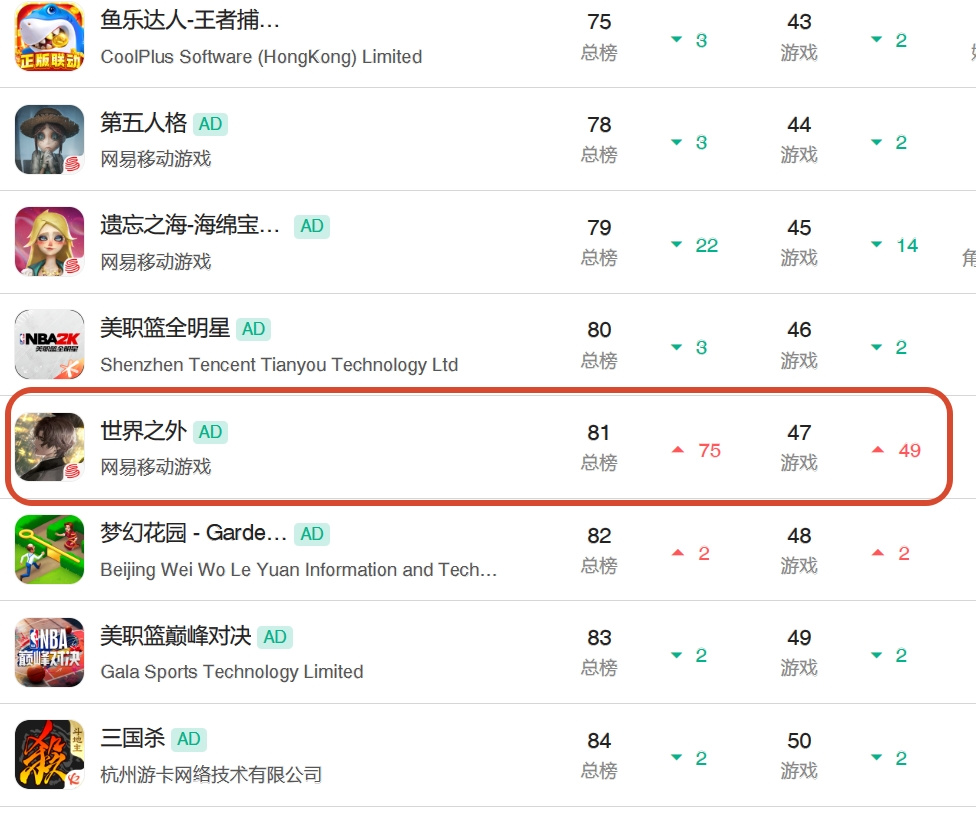
Task: Click developer Gala Sports Technology Limited
Action: (232, 672)
